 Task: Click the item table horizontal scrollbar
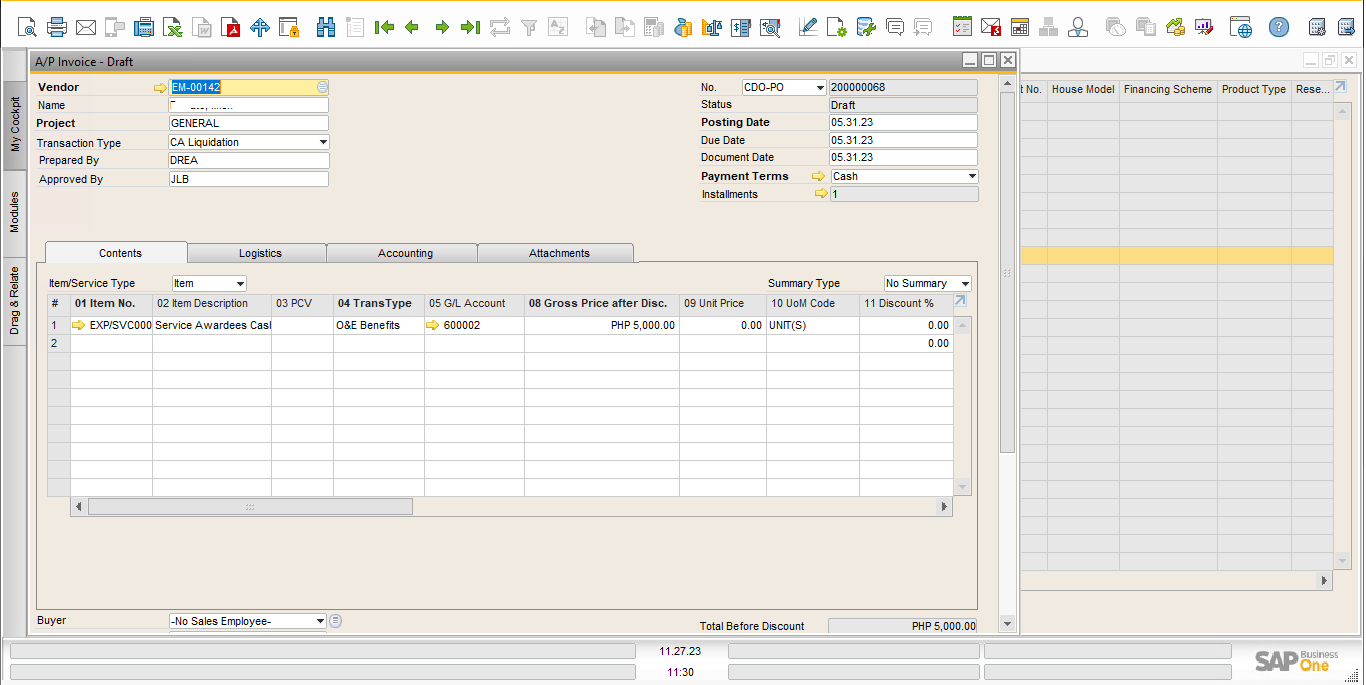pyautogui.click(x=250, y=507)
